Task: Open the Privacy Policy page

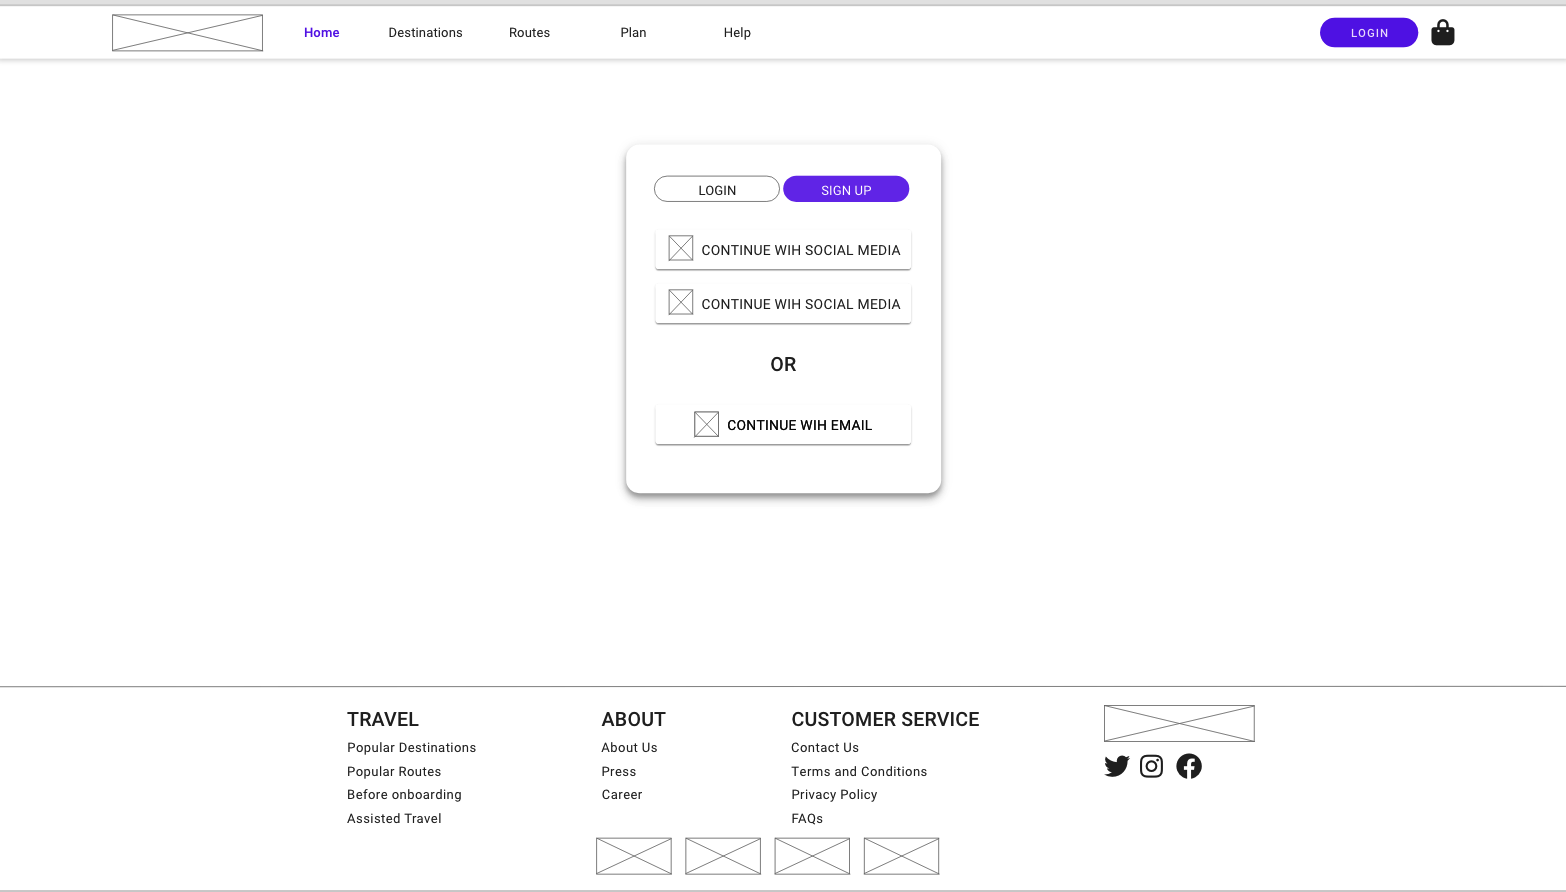Action: click(x=834, y=794)
